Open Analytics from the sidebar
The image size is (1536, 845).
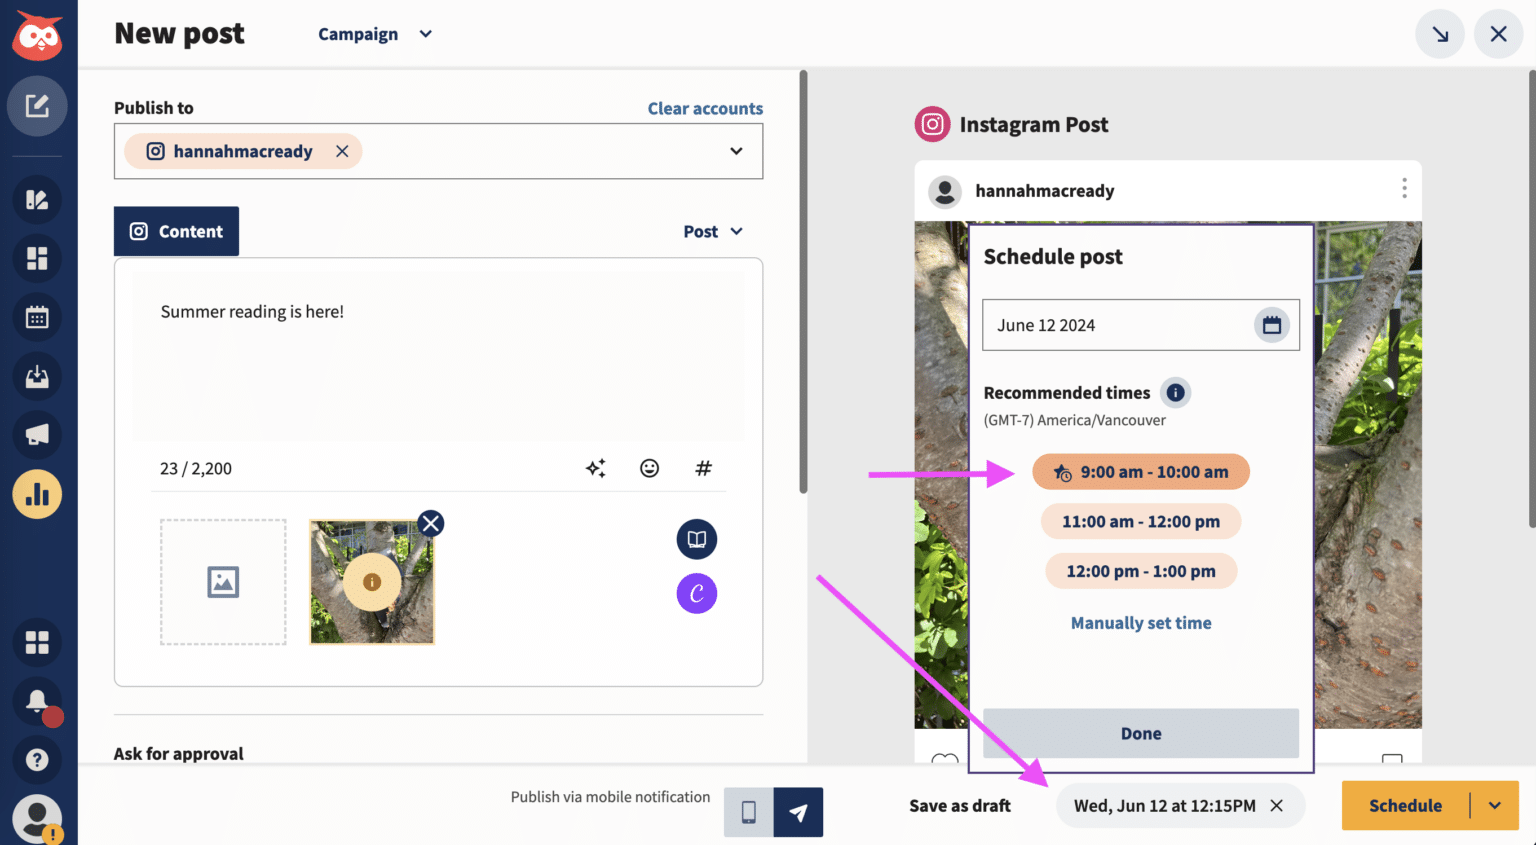point(37,493)
